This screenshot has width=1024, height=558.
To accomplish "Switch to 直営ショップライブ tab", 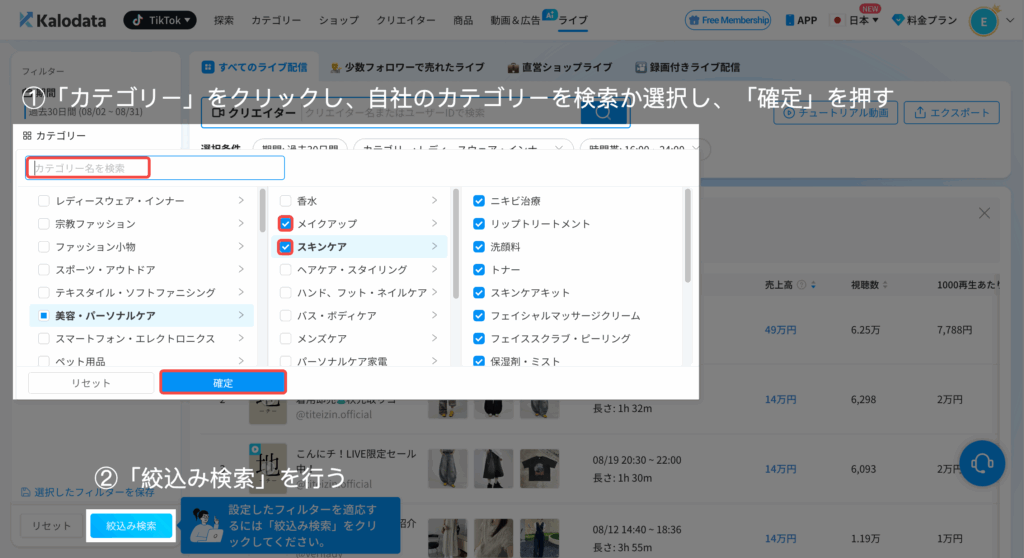I will point(560,67).
